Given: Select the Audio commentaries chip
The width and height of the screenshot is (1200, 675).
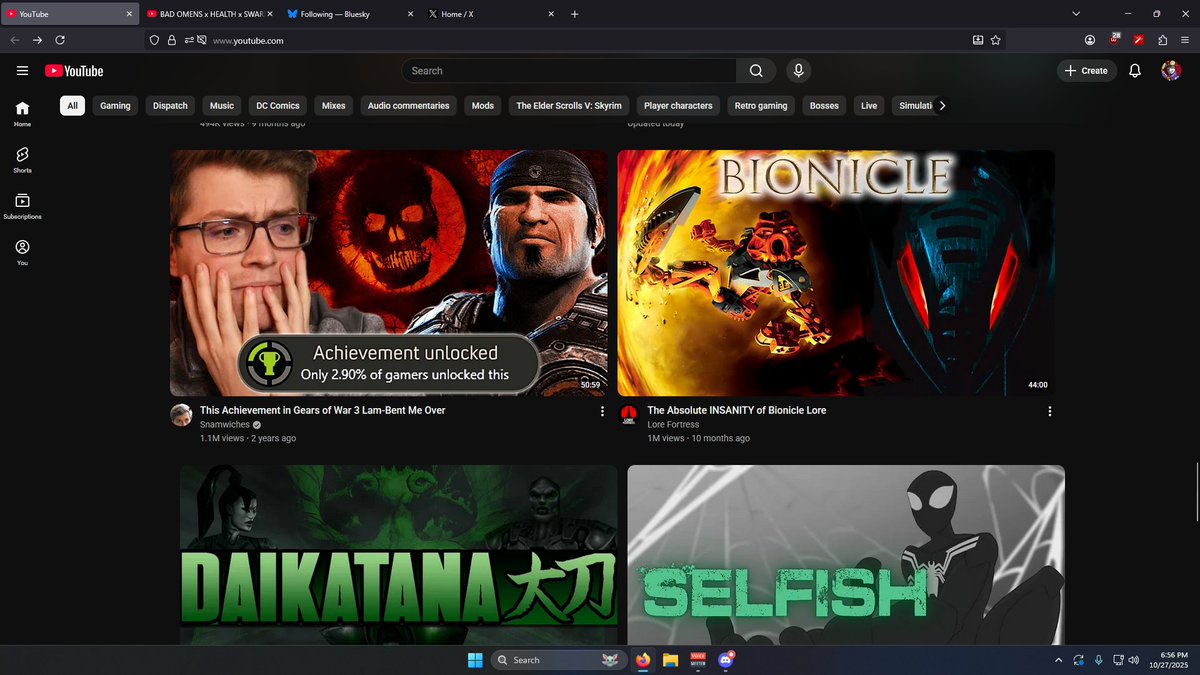Looking at the screenshot, I should 408,105.
